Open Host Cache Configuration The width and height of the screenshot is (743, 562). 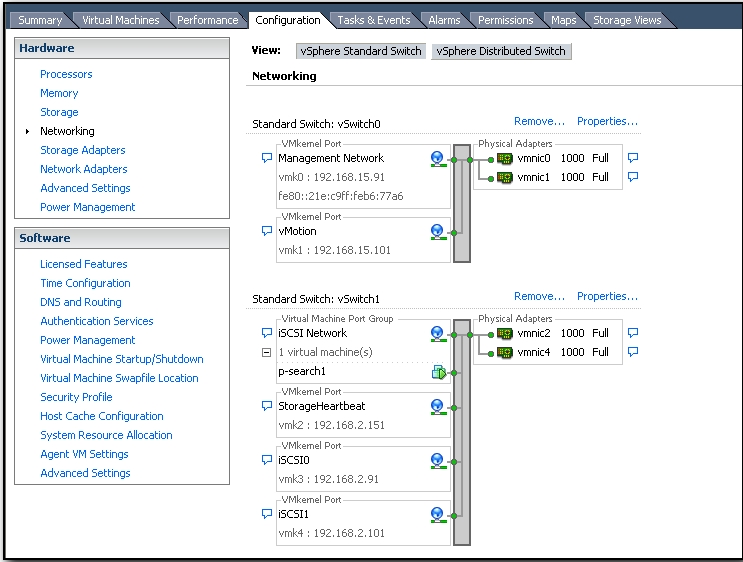point(102,416)
